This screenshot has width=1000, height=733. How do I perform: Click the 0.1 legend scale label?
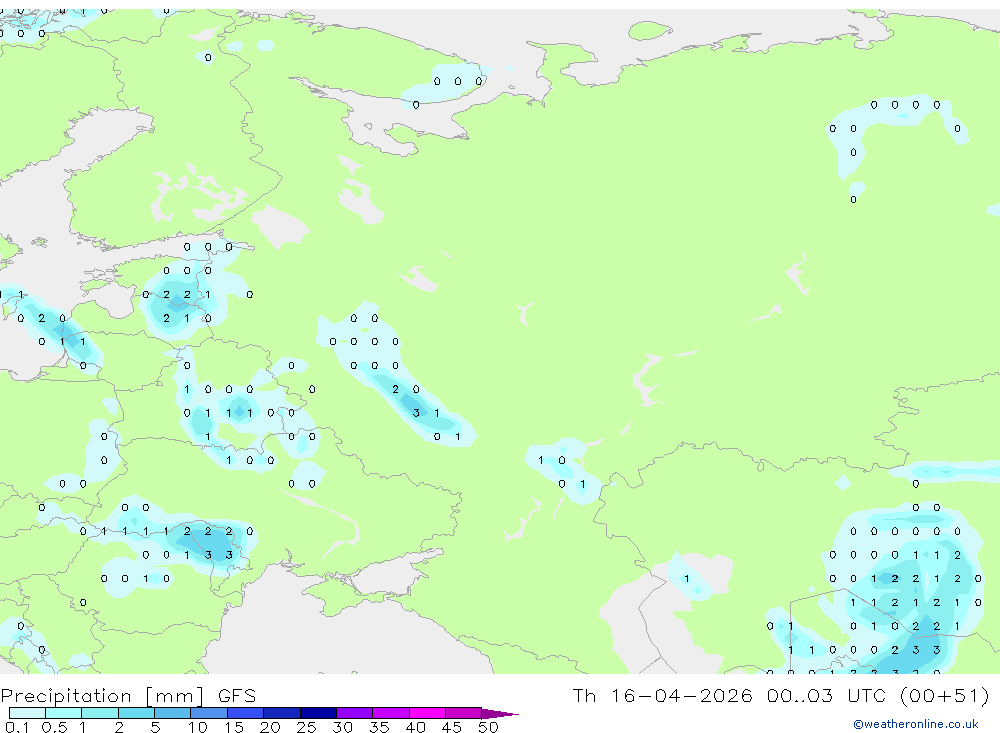coord(17,727)
